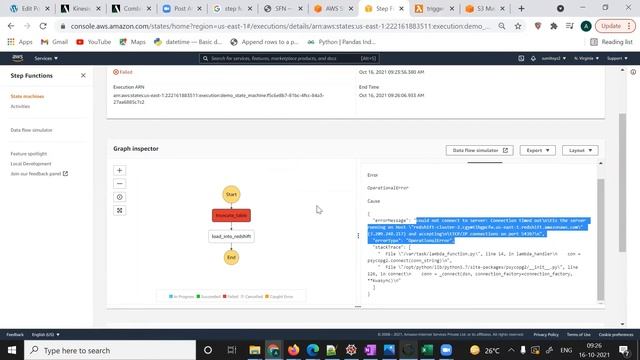This screenshot has width=640, height=360.
Task: Open the account name dropdown
Action: tap(553, 58)
